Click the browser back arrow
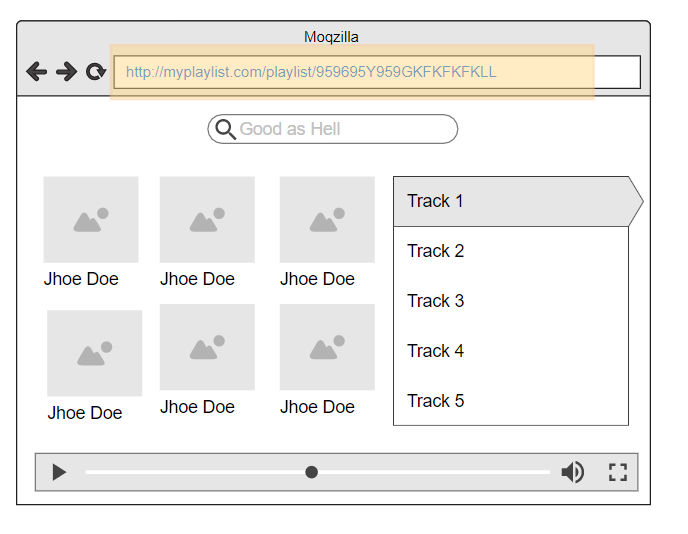This screenshot has width=688, height=534. 36,72
